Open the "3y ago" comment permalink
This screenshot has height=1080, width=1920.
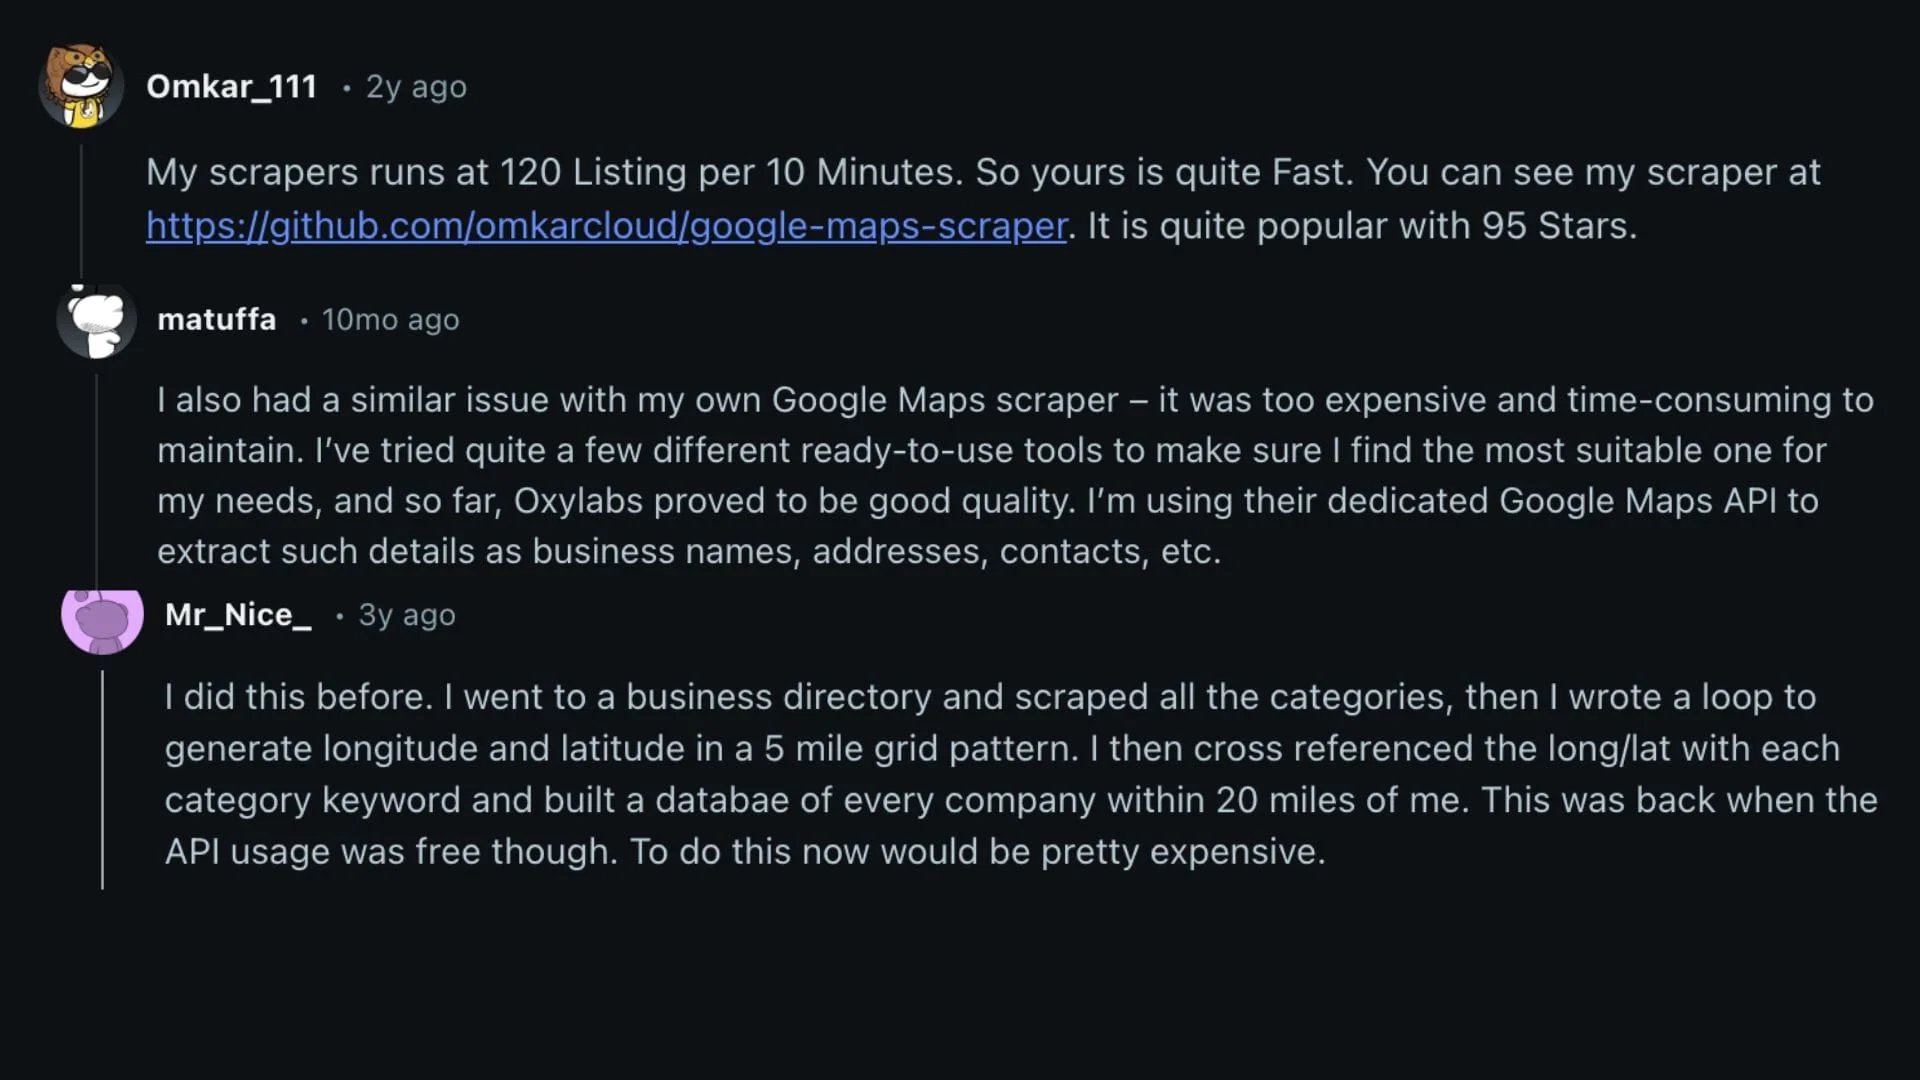coord(407,615)
